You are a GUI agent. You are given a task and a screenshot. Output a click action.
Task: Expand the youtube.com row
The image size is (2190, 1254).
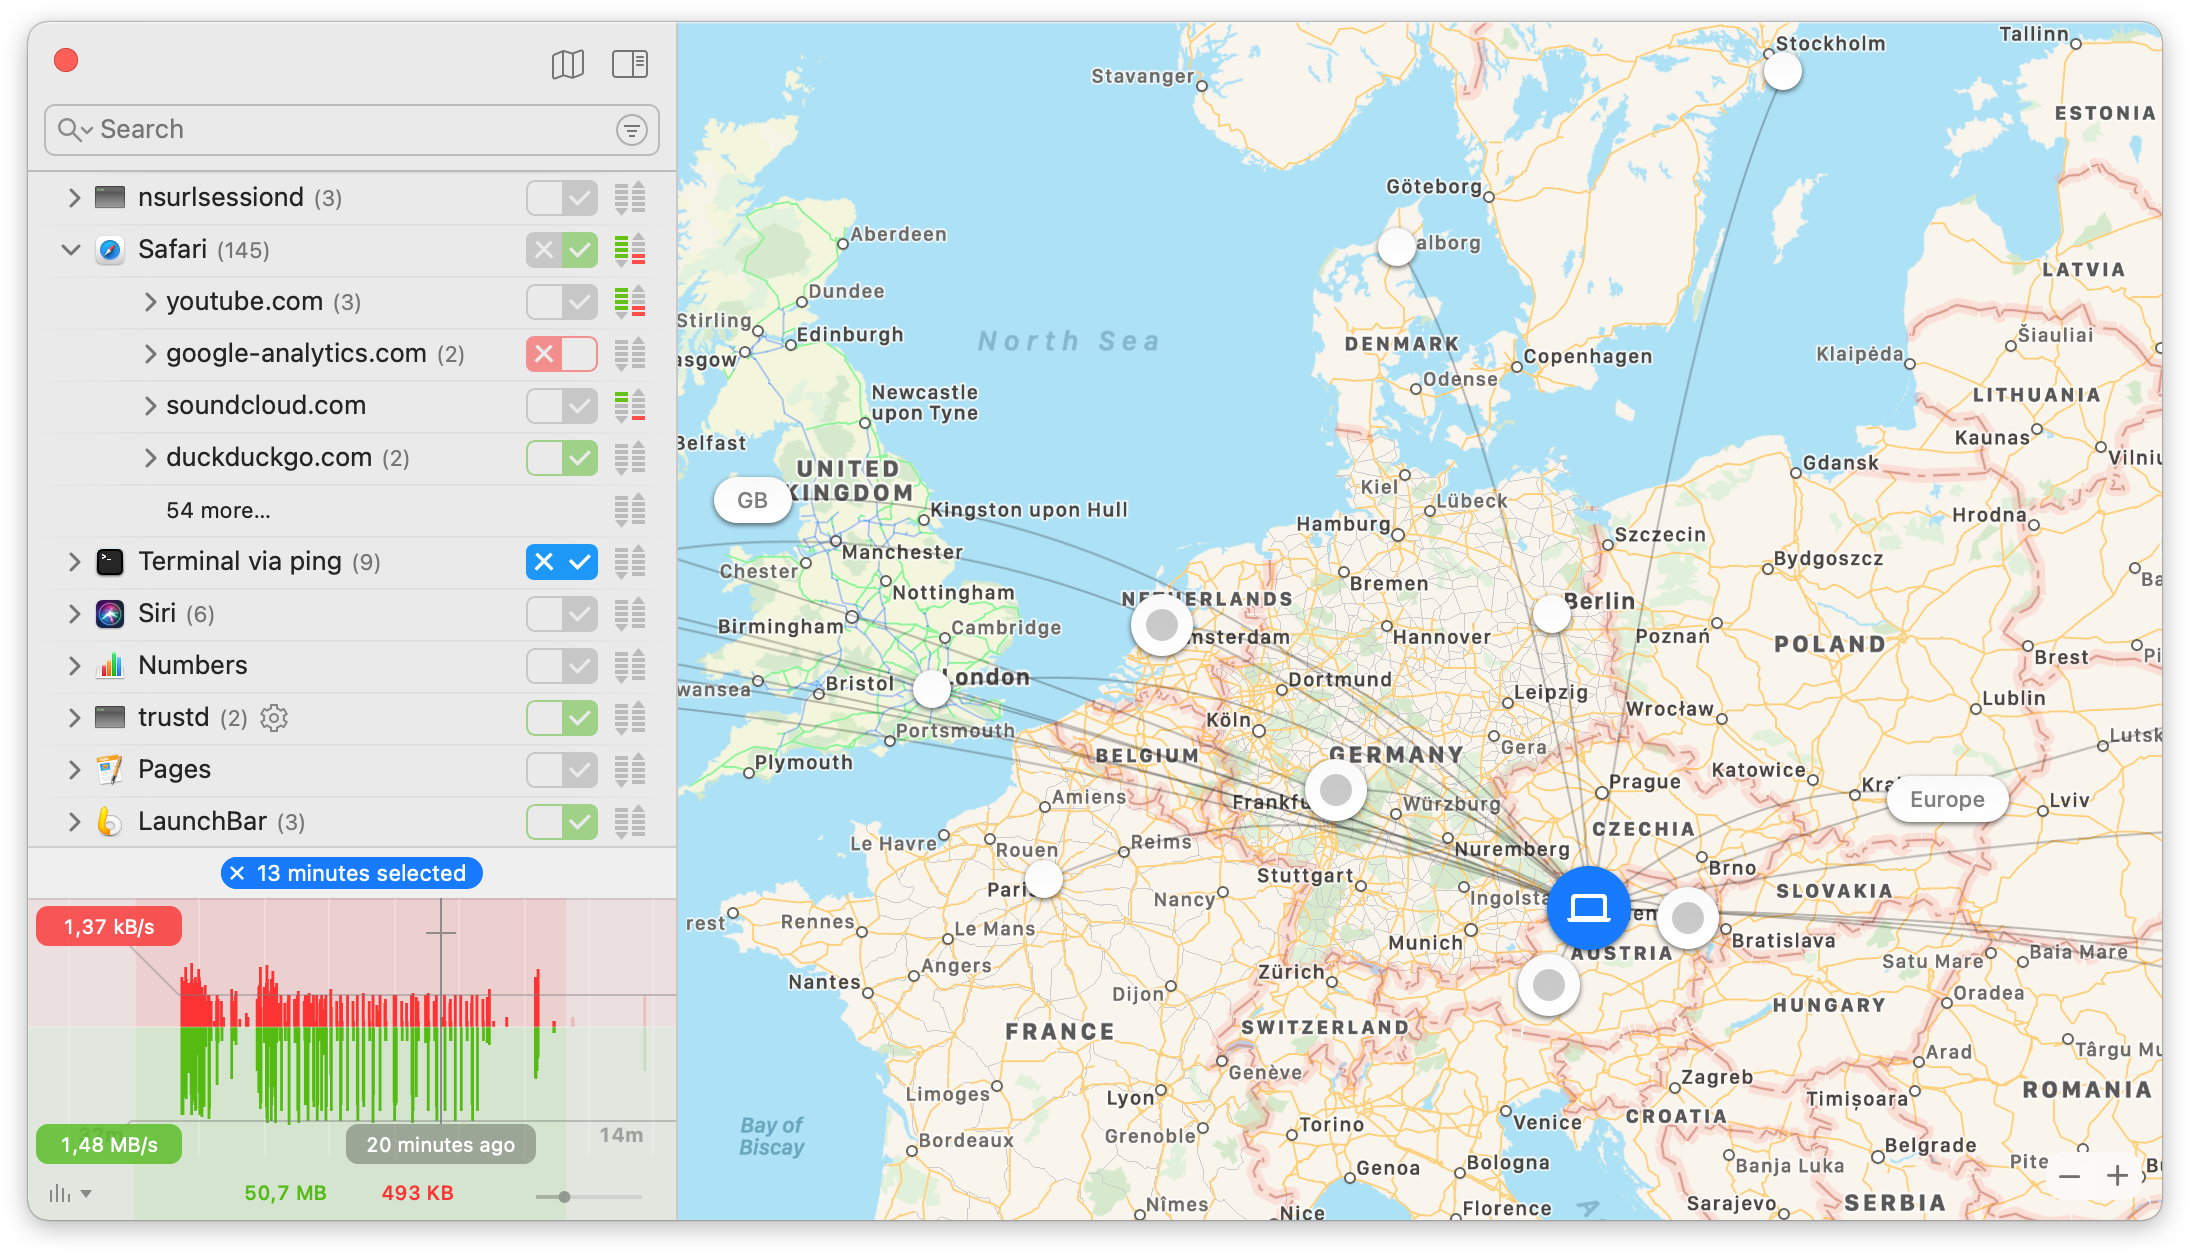point(150,302)
